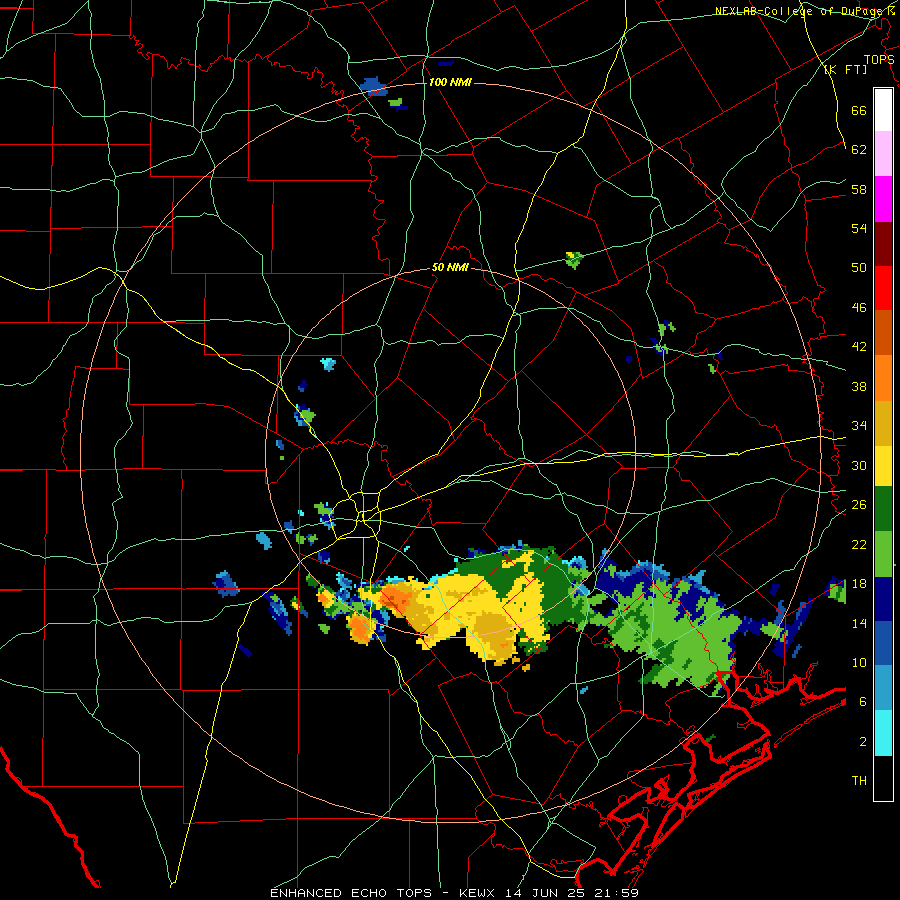Screen dimensions: 900x900
Task: Click the legend value 38
Action: [x=859, y=386]
